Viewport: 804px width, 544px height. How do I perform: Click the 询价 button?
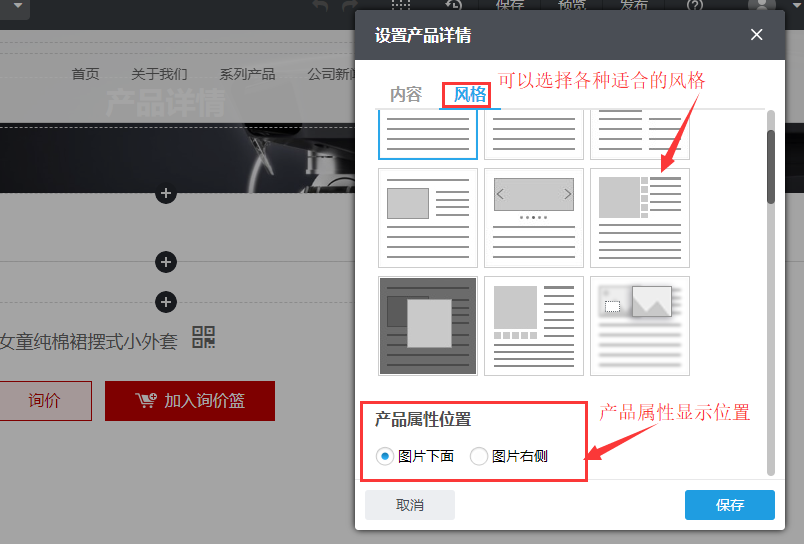(45, 400)
